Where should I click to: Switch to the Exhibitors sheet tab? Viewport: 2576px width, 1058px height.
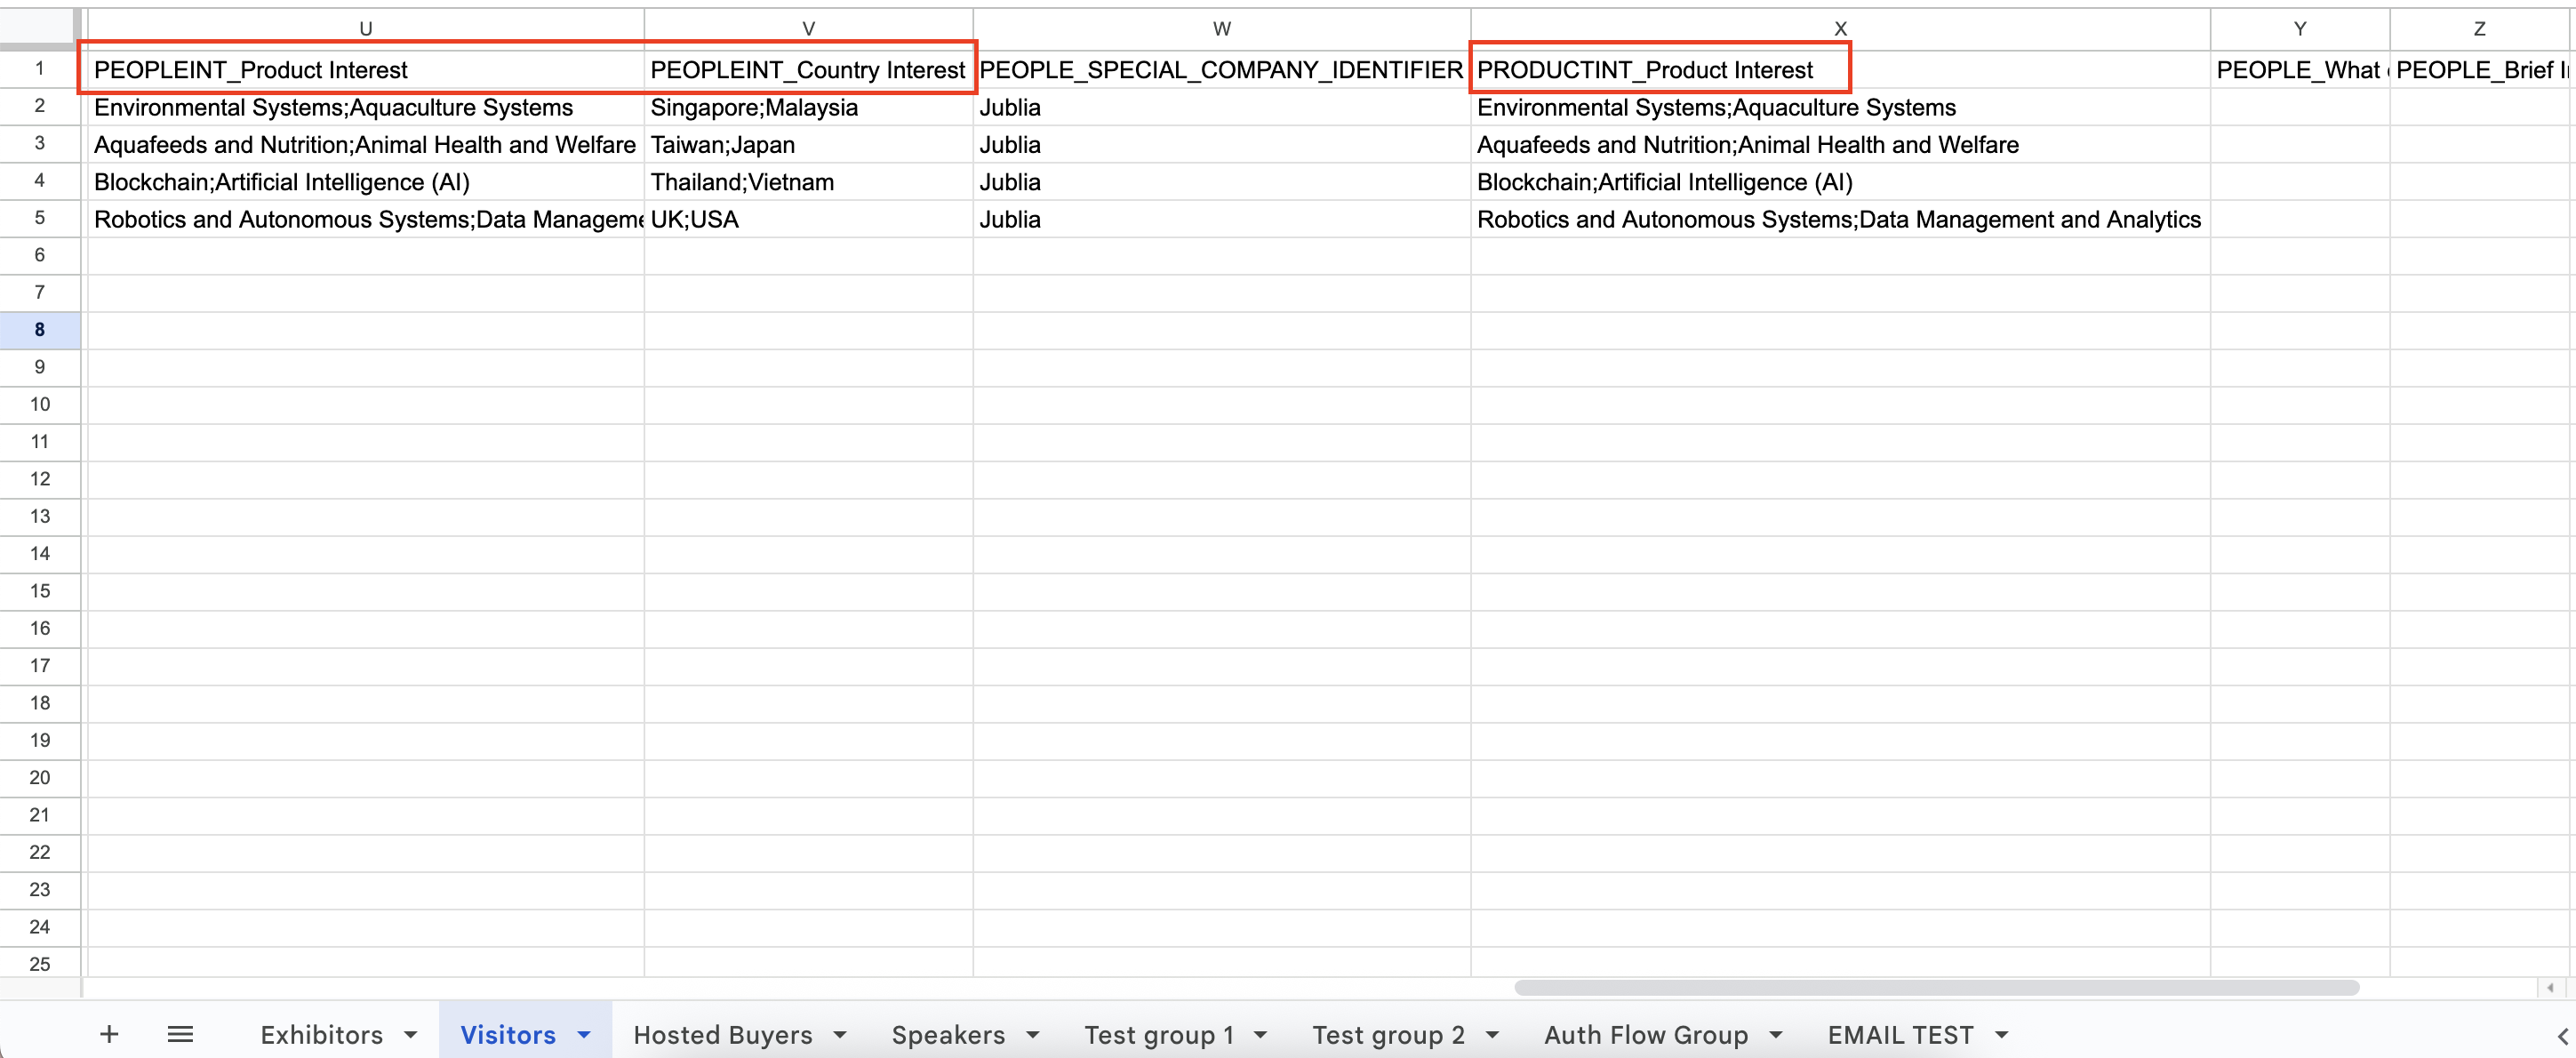click(x=321, y=1035)
